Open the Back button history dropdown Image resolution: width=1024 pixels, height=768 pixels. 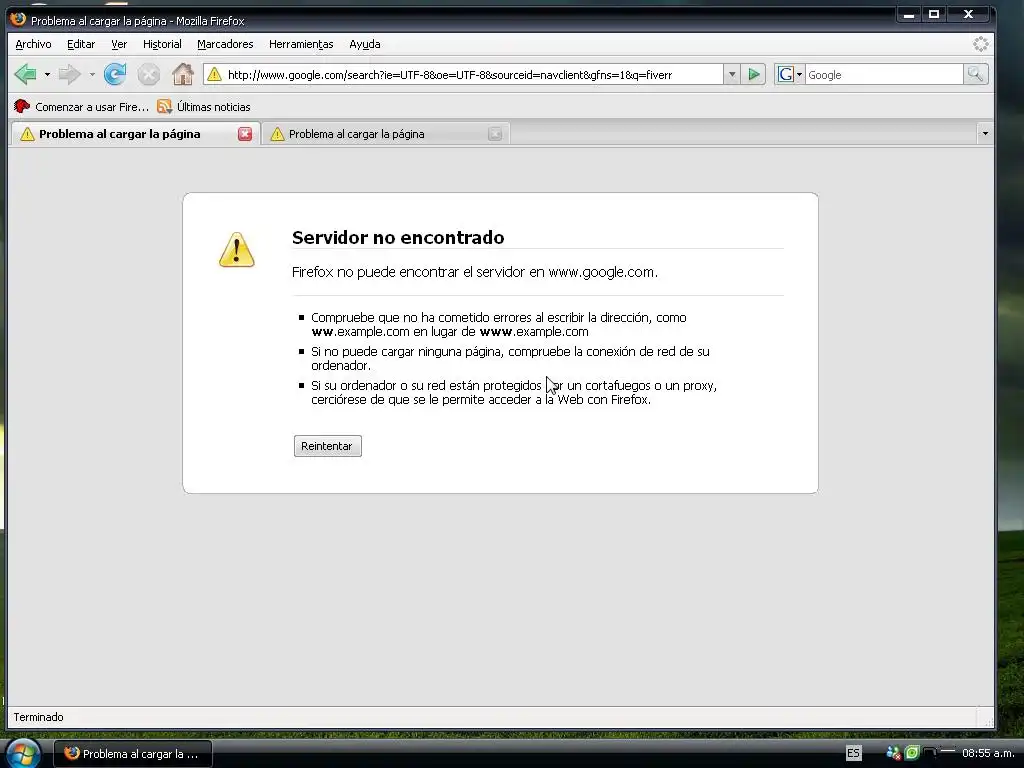click(x=47, y=74)
